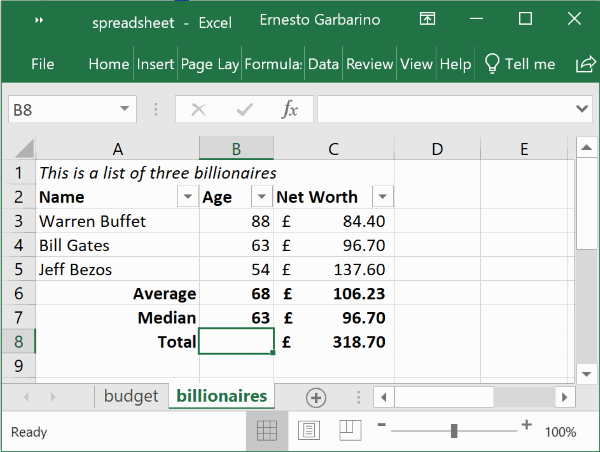
Task: Open the Net Worth filter dropdown
Action: pyautogui.click(x=382, y=197)
